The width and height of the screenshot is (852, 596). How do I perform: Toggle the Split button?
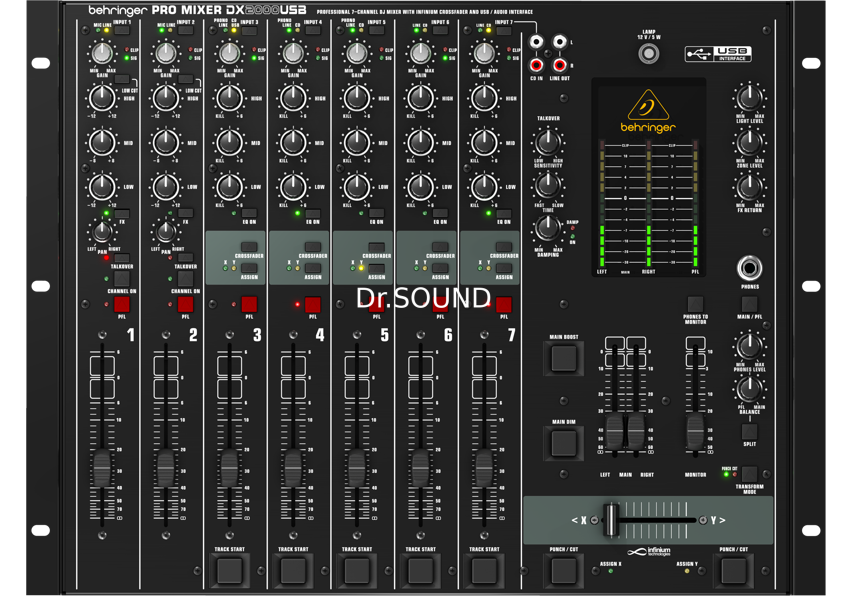[749, 431]
